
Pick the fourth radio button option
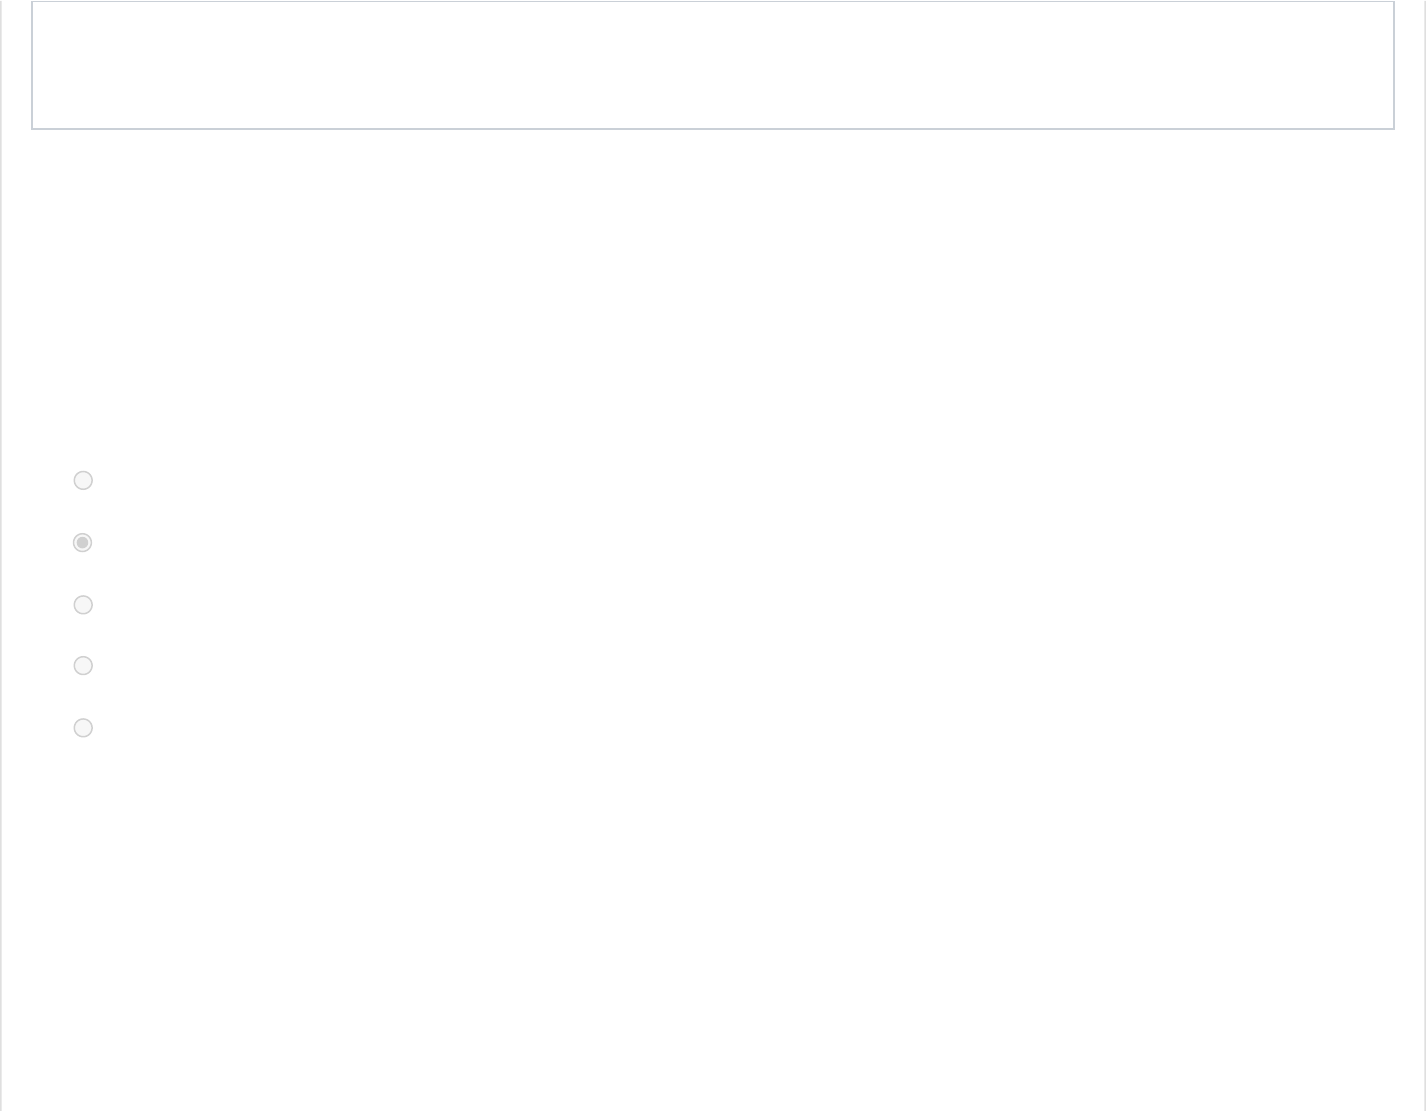83,666
